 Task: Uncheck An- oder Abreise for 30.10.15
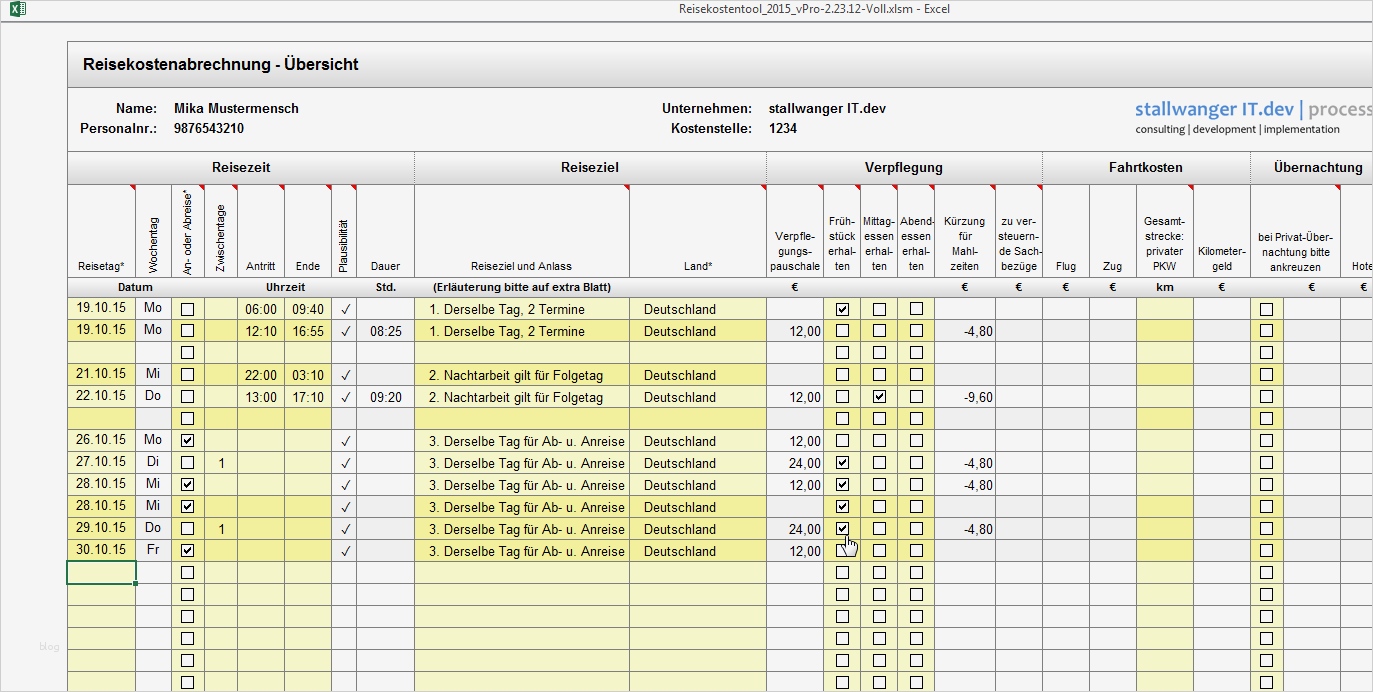pyautogui.click(x=186, y=550)
